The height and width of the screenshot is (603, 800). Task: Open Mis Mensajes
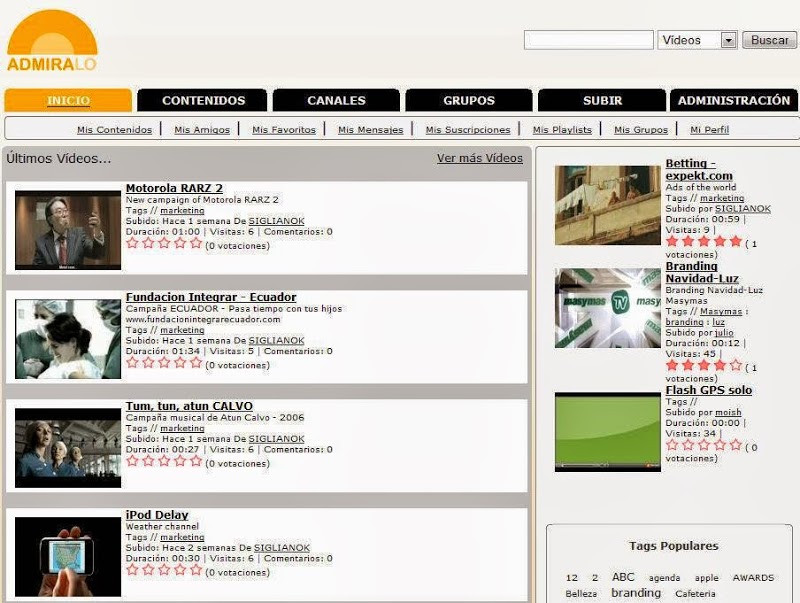click(x=370, y=130)
